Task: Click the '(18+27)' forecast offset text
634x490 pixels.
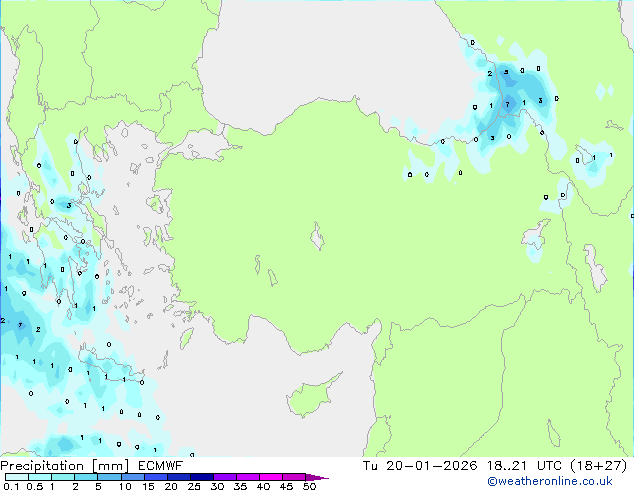Action: click(x=599, y=466)
